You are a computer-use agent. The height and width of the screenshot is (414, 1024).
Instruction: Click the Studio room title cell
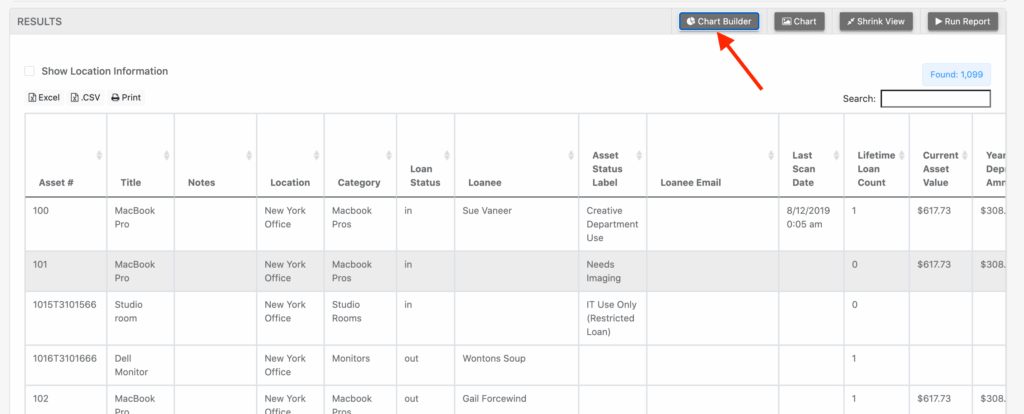tap(141, 318)
